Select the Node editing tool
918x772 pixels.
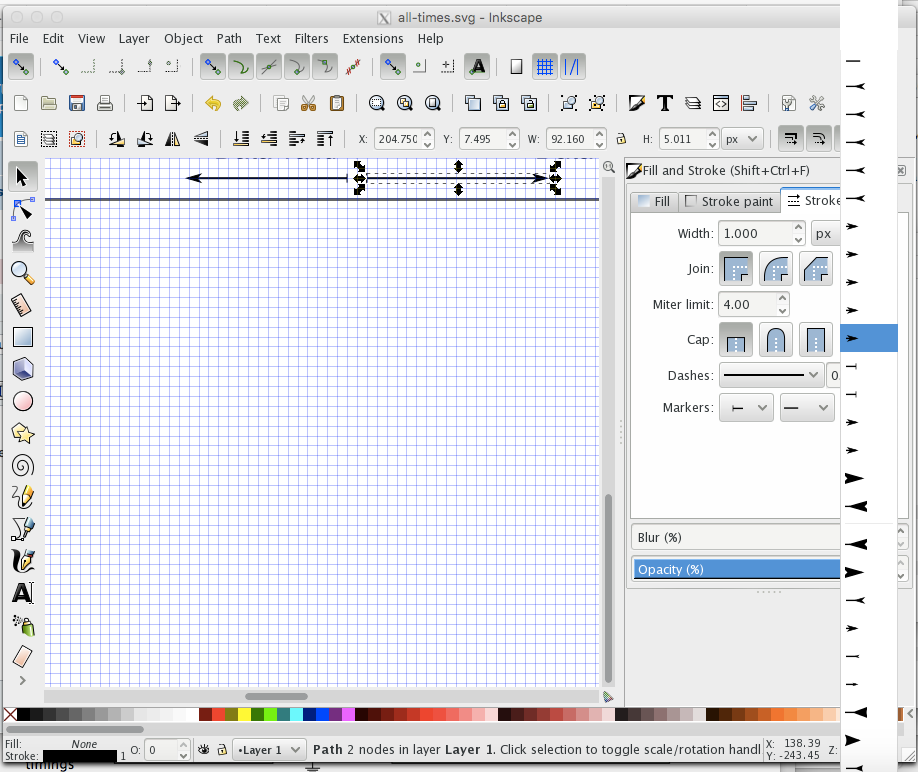23,209
